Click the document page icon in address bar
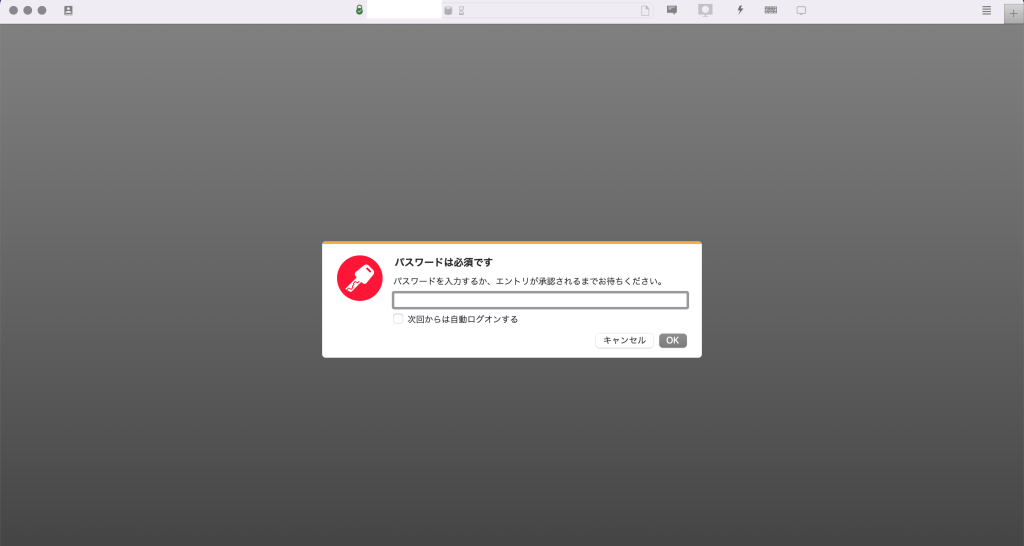Image resolution: width=1024 pixels, height=546 pixels. (x=645, y=10)
